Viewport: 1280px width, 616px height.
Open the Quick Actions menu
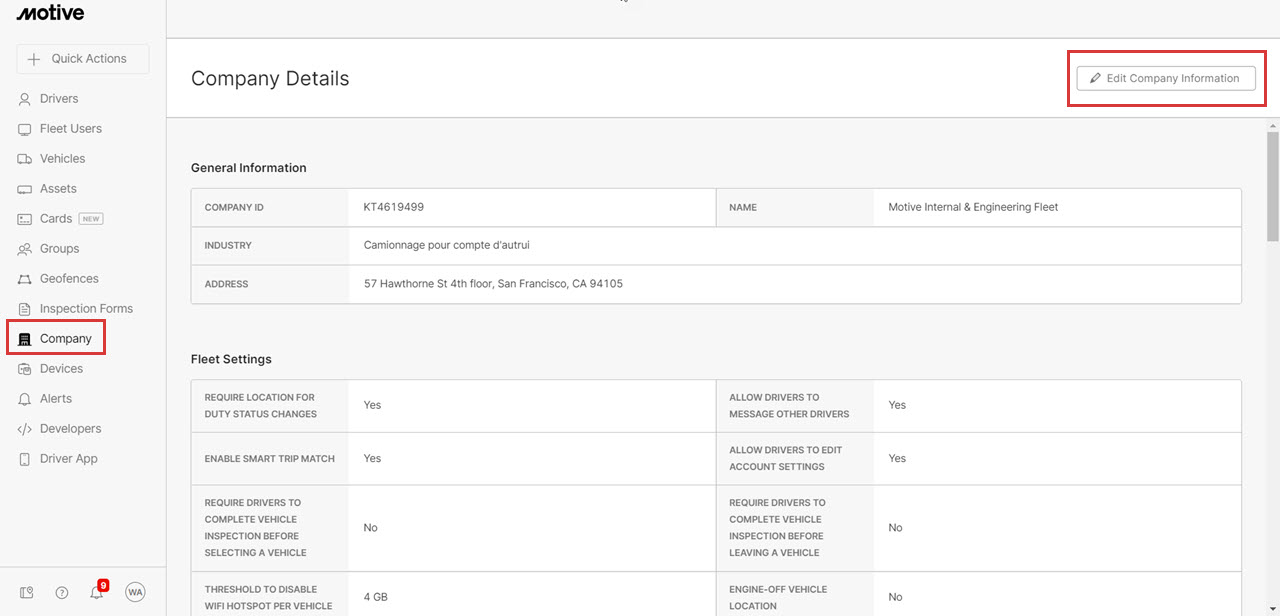tap(82, 59)
